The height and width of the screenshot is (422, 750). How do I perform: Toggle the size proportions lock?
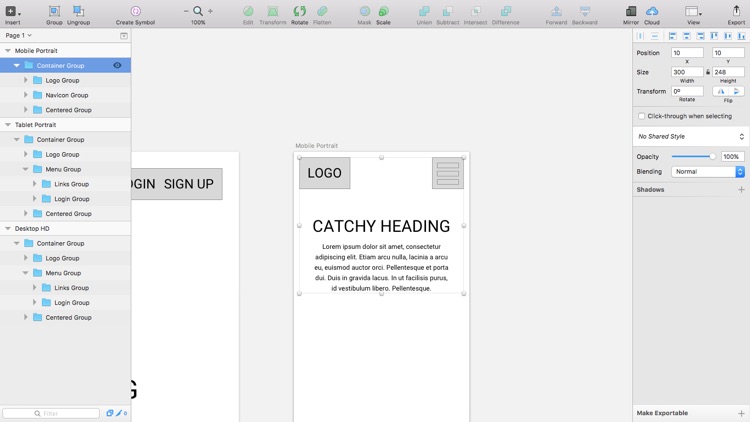[x=708, y=72]
